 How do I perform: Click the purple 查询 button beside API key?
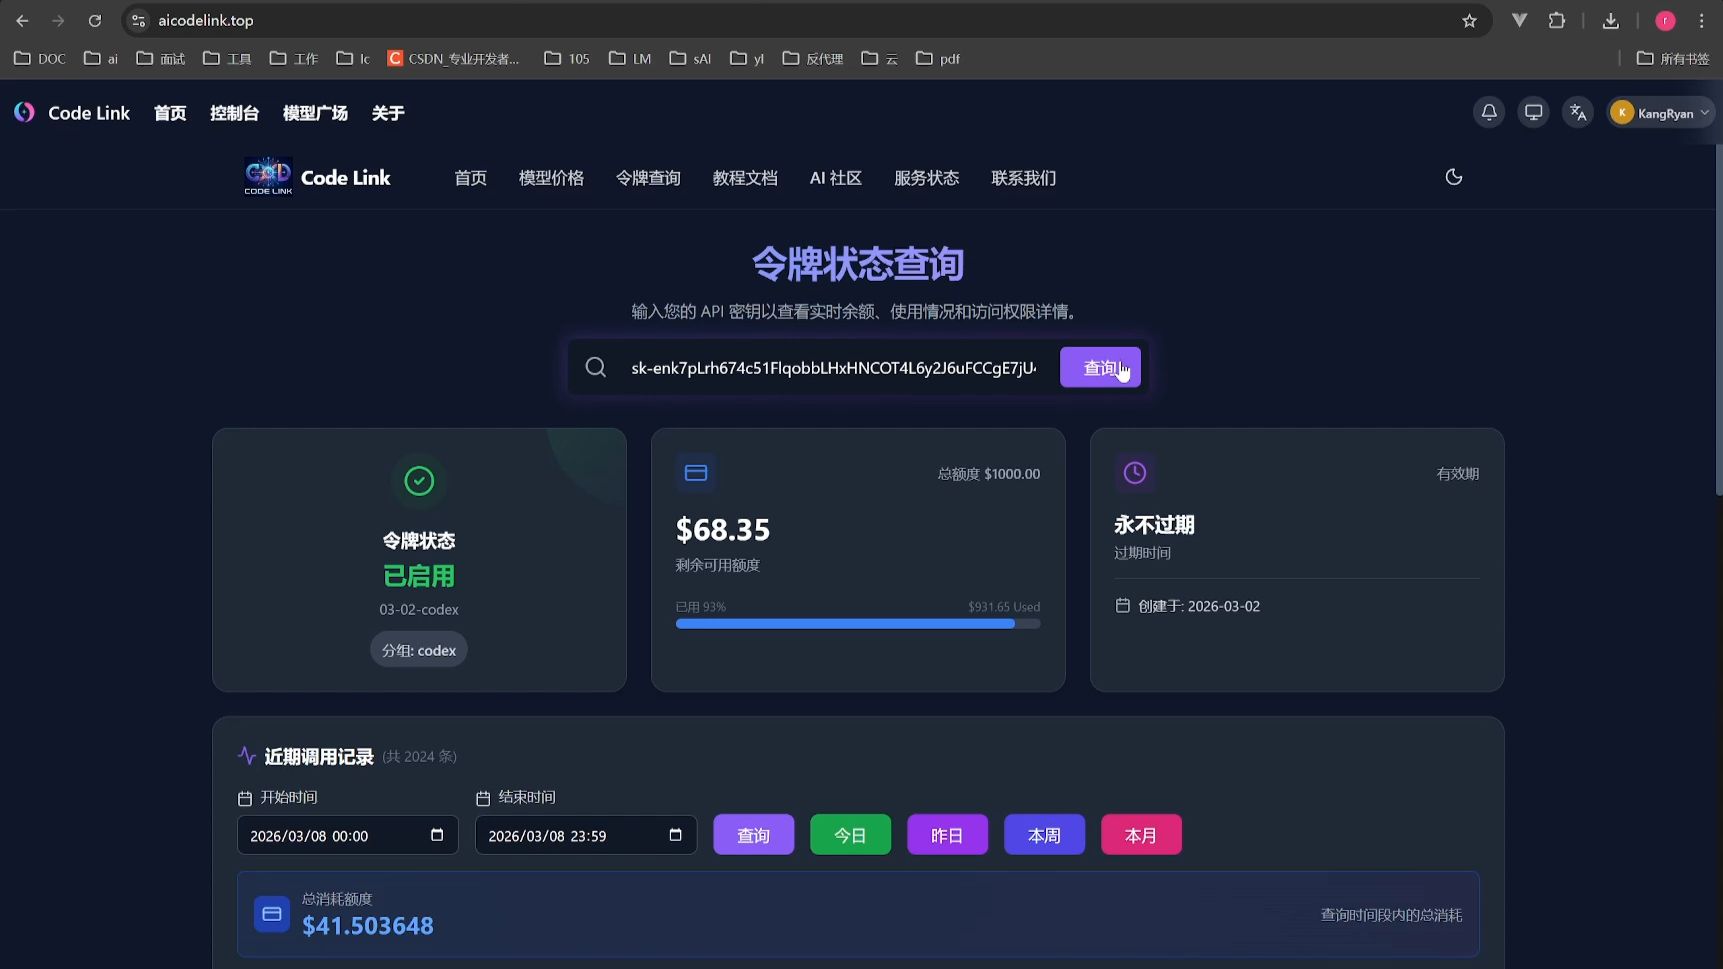point(1100,367)
